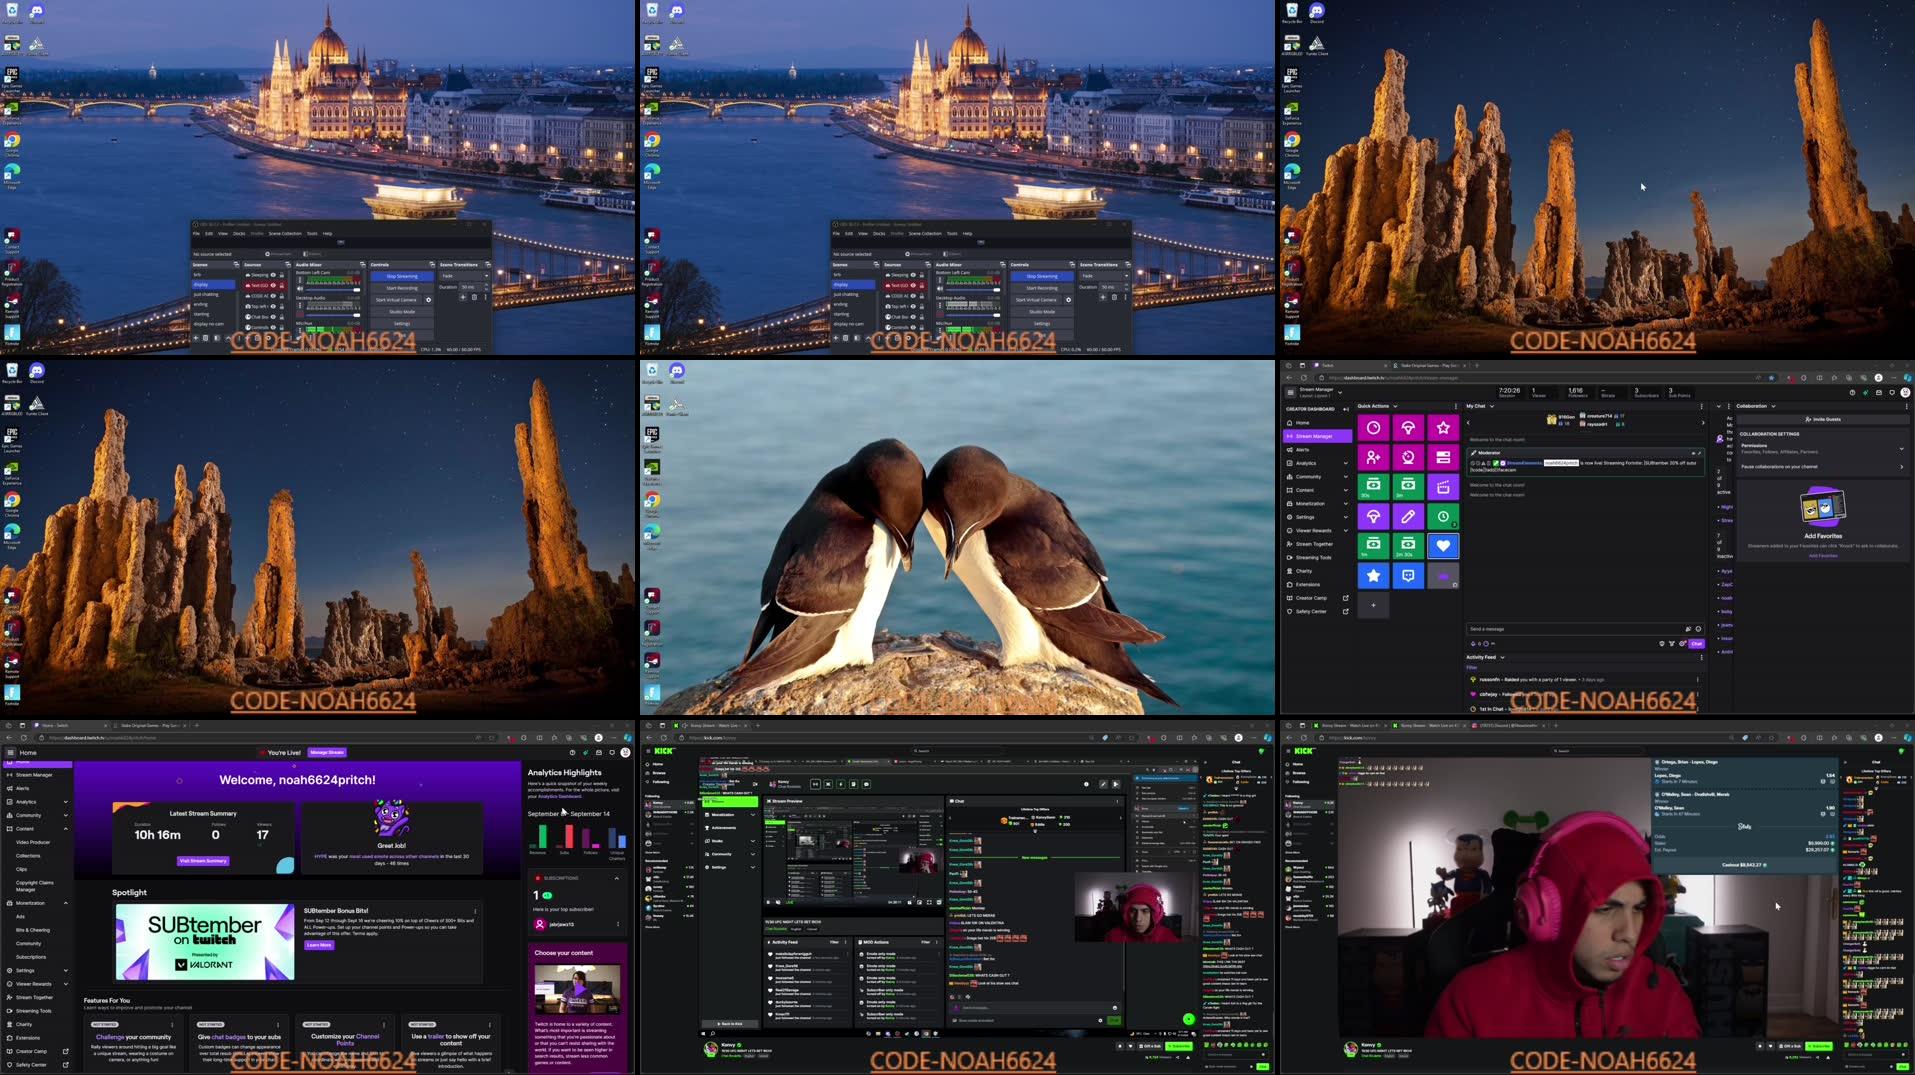Open the hamburger menu on the Twitch Home dashboard
This screenshot has width=1915, height=1075.
pyautogui.click(x=10, y=752)
